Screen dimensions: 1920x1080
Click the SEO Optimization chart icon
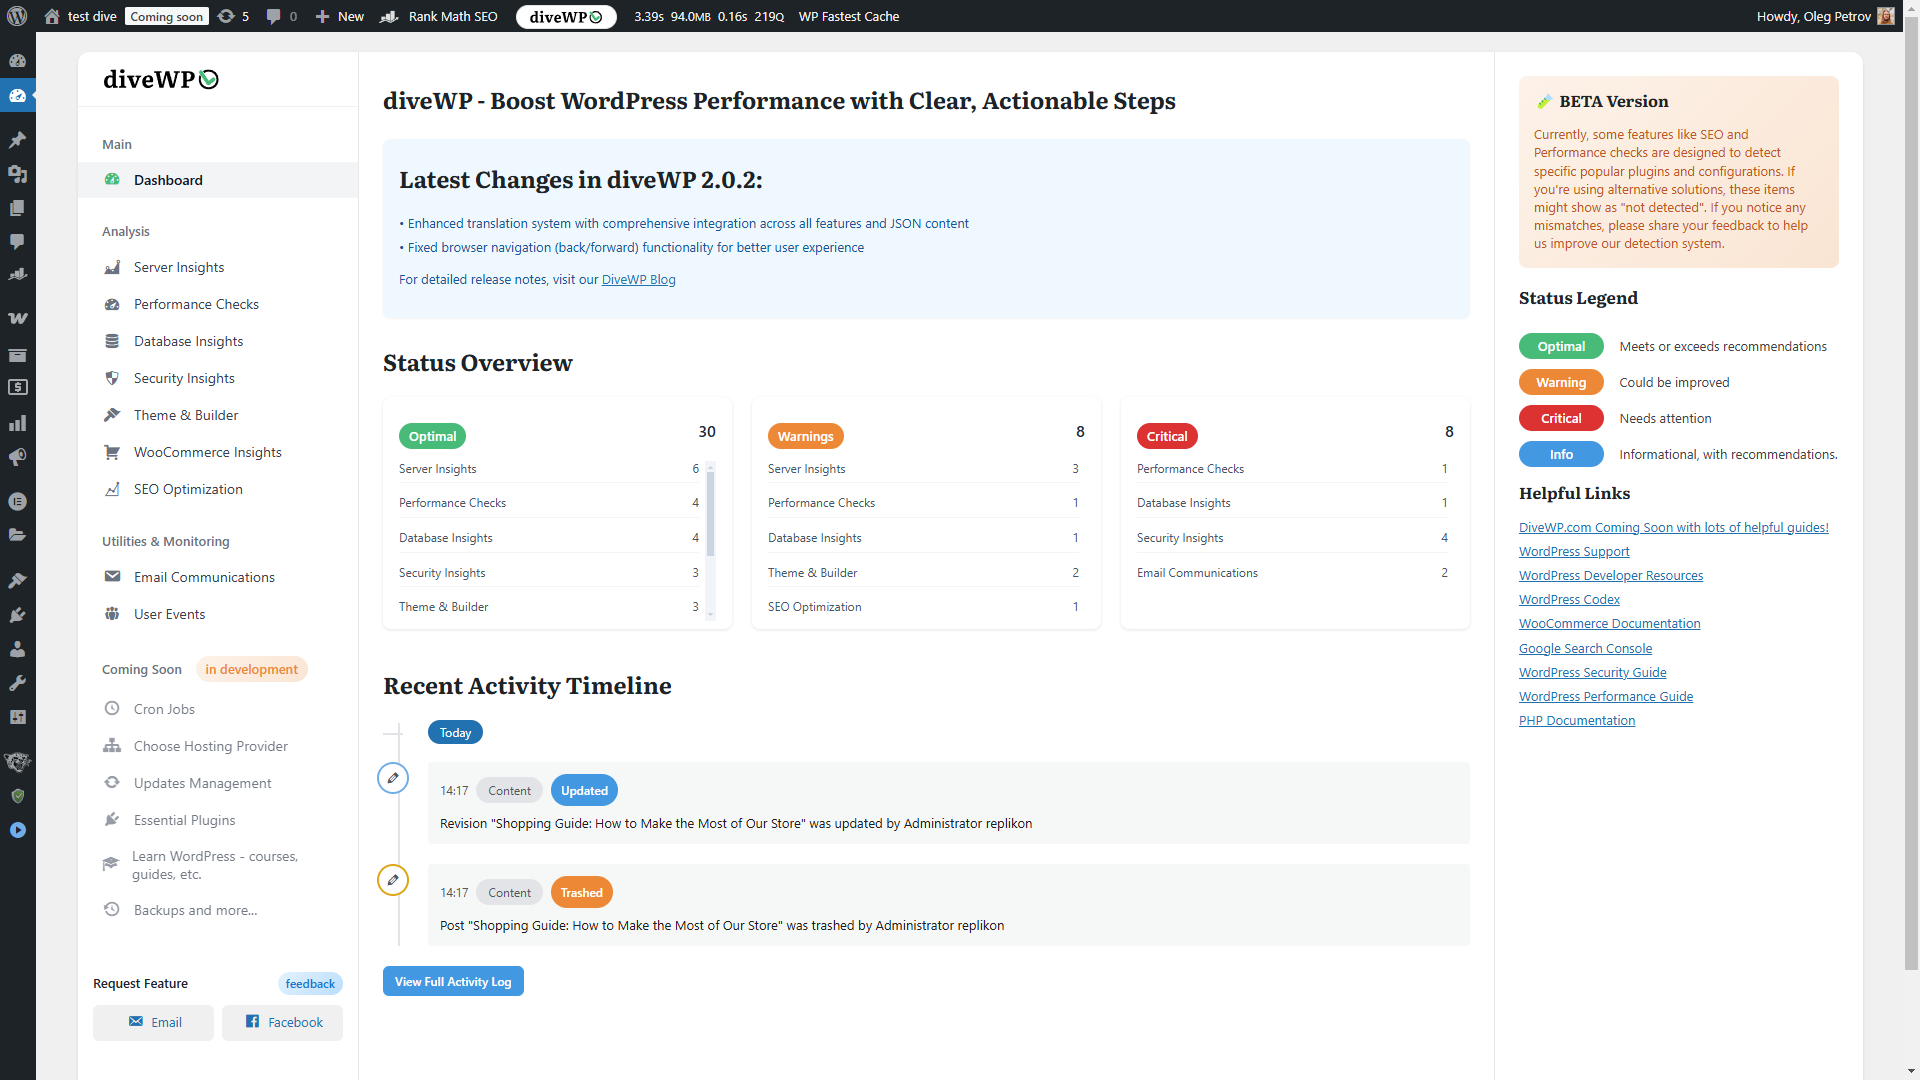[x=112, y=489]
